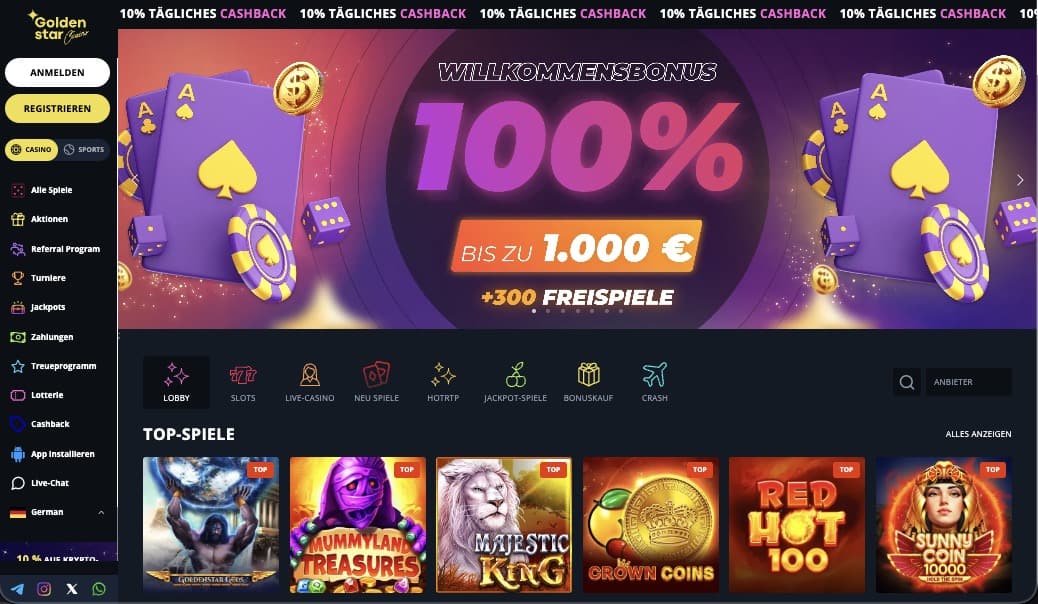Open WhatsApp social icon
Image resolution: width=1038 pixels, height=604 pixels.
[x=99, y=589]
